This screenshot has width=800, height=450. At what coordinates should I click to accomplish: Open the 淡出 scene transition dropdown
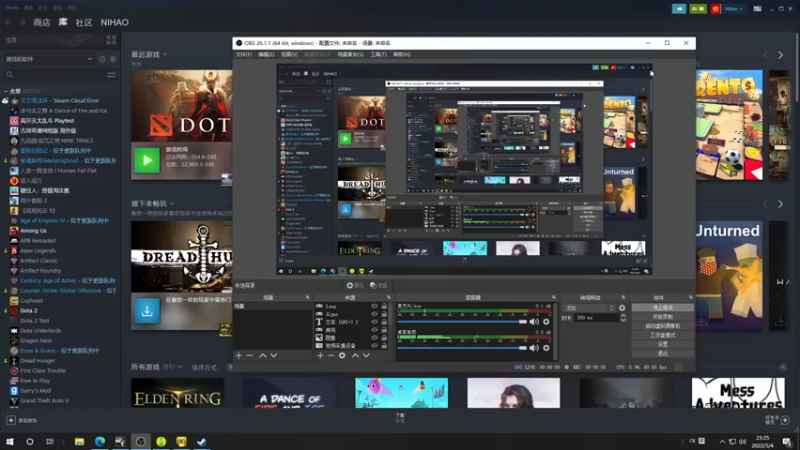tap(589, 308)
